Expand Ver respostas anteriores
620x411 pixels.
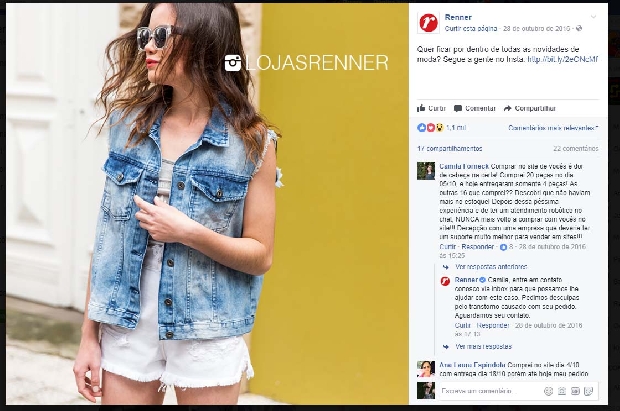(491, 267)
